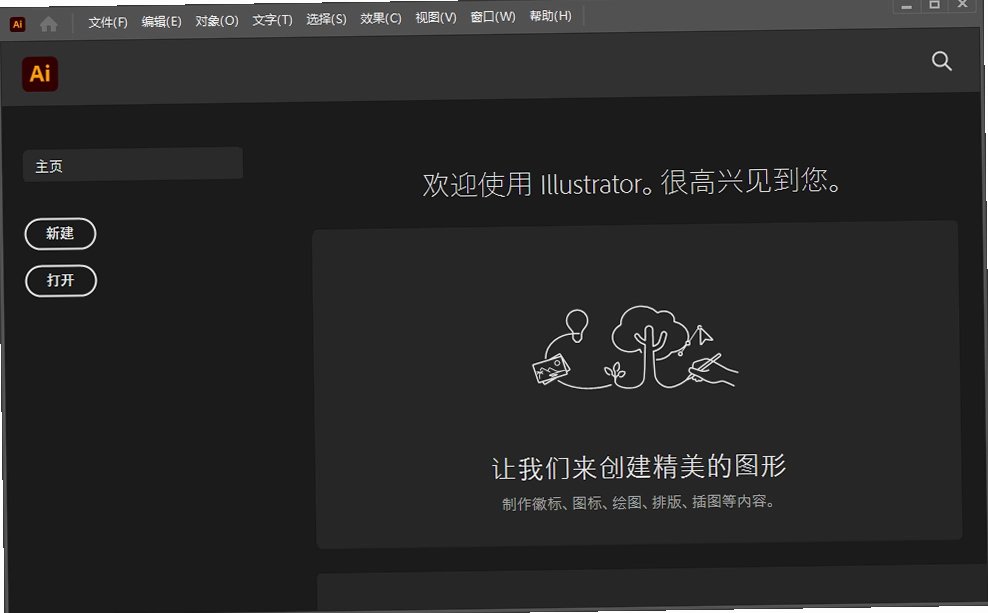Click the 打开 button
This screenshot has width=988, height=613.
pyautogui.click(x=61, y=280)
